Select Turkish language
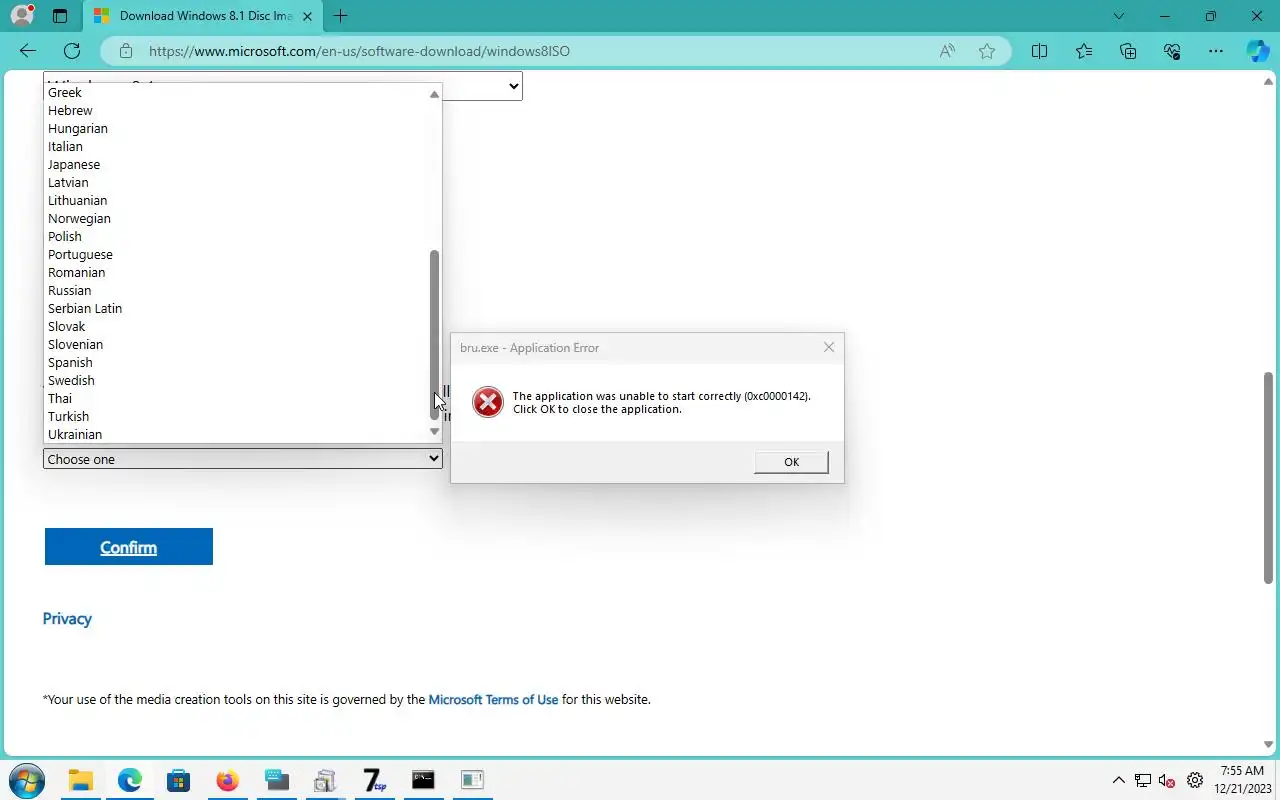This screenshot has width=1280, height=800. (x=237, y=416)
